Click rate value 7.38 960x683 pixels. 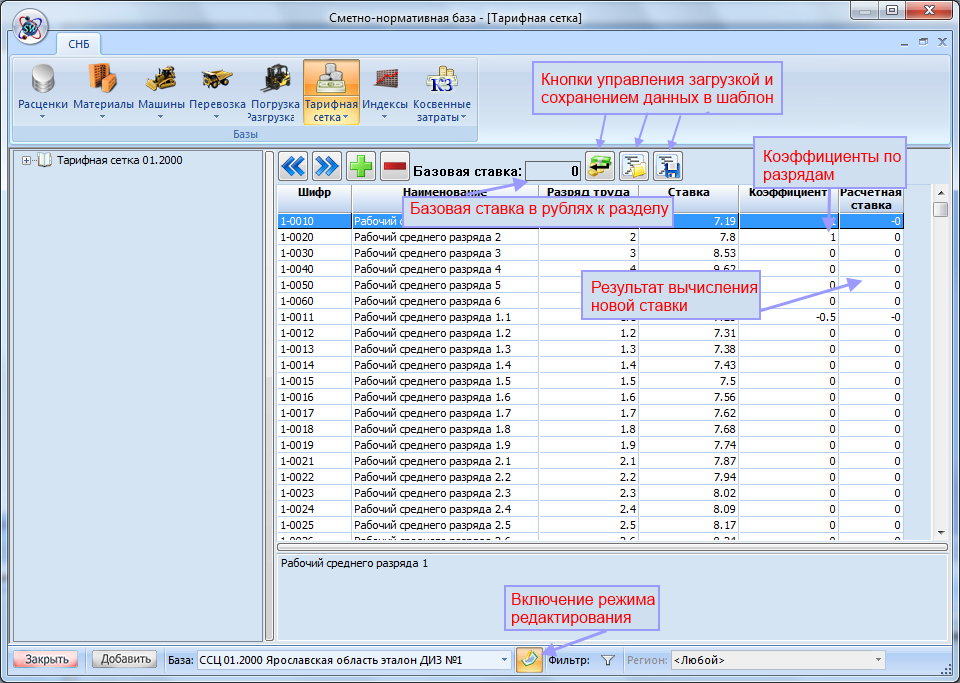(689, 349)
